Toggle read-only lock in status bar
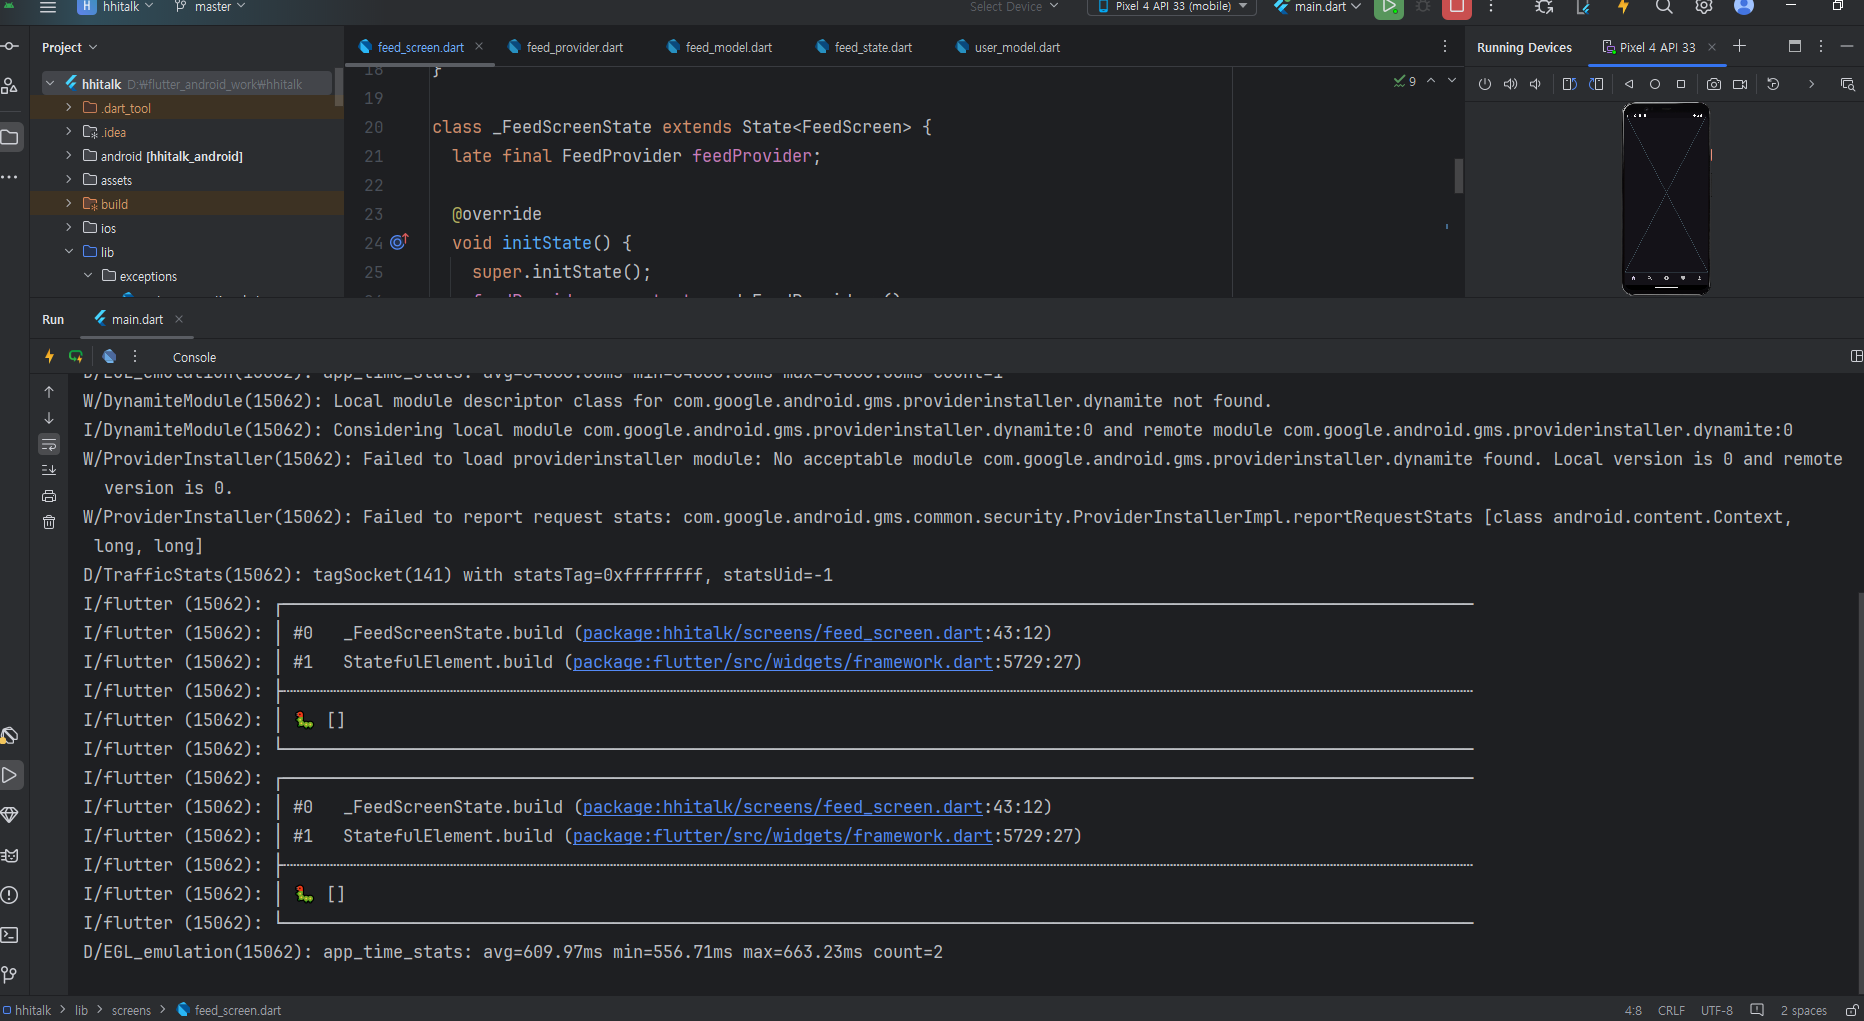 pyautogui.click(x=1852, y=1011)
